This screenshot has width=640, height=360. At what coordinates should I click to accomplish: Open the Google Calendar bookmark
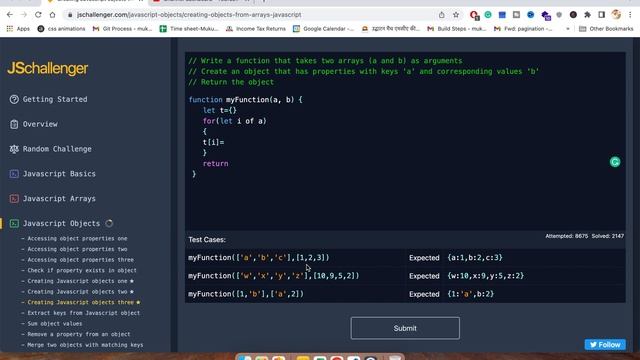pyautogui.click(x=323, y=29)
